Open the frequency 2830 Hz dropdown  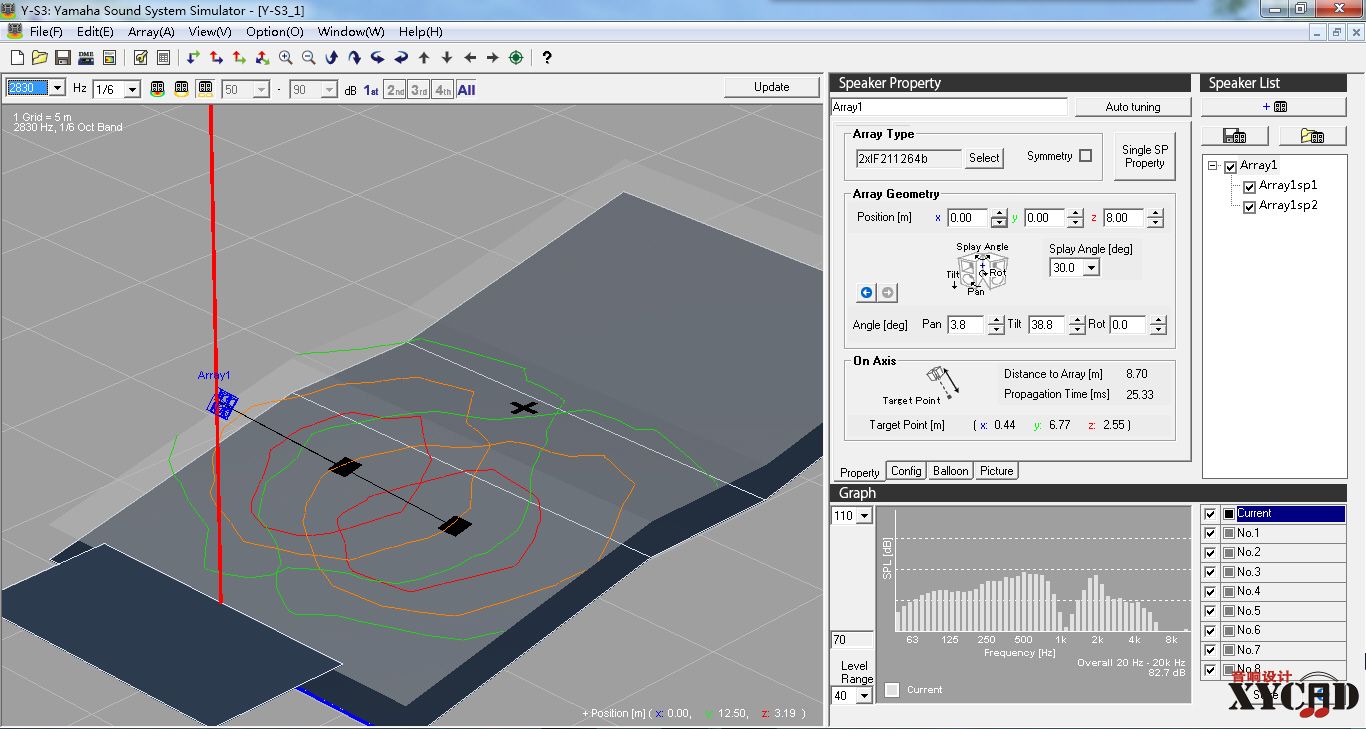57,88
